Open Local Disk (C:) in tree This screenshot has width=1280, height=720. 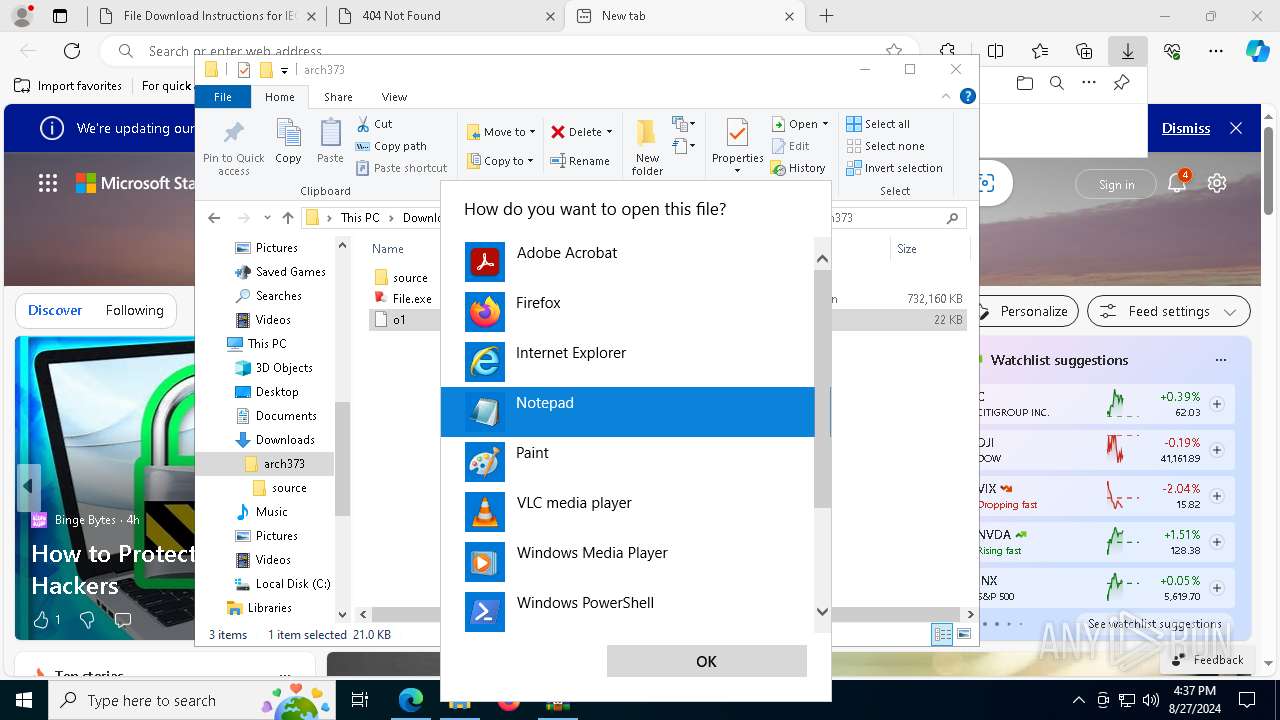pyautogui.click(x=281, y=584)
